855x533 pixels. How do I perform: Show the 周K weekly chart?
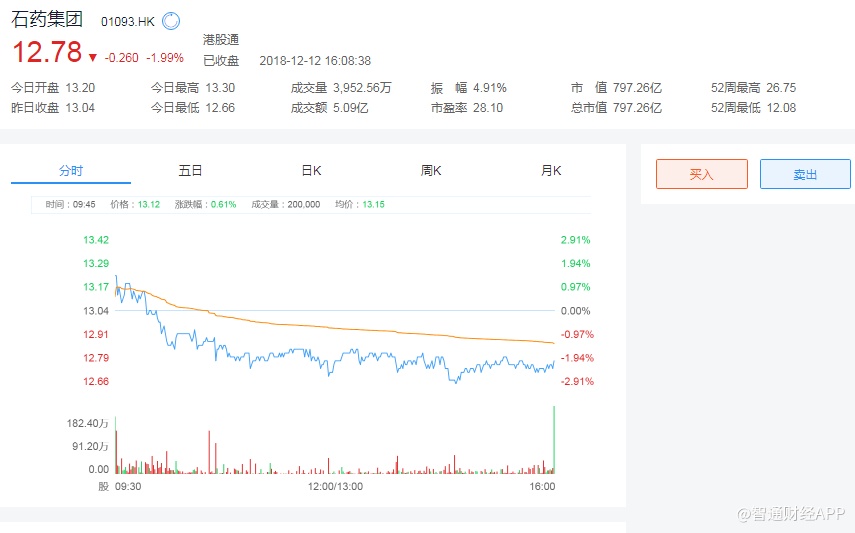click(x=431, y=171)
